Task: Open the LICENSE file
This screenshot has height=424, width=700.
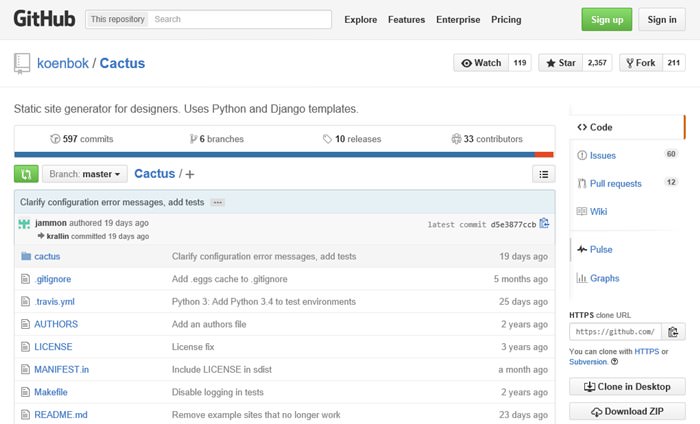Action: pyautogui.click(x=53, y=347)
